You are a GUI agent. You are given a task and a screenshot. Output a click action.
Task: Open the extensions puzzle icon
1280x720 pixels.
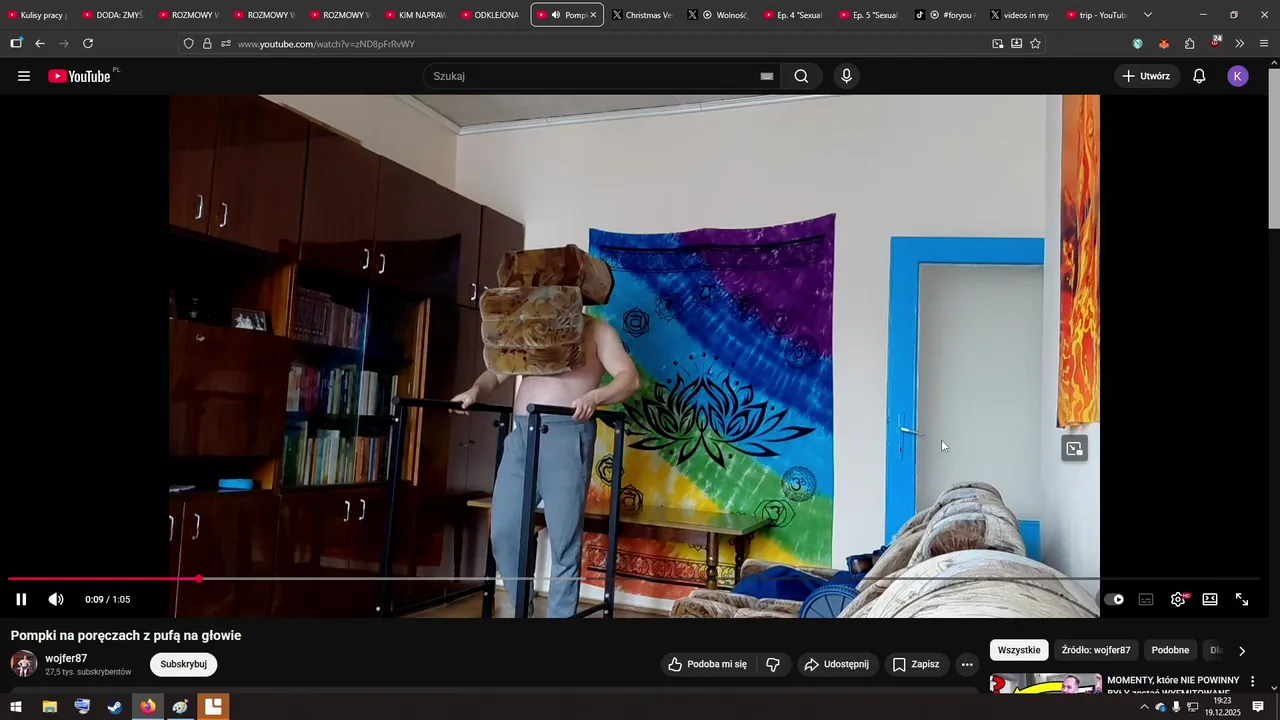point(1189,44)
